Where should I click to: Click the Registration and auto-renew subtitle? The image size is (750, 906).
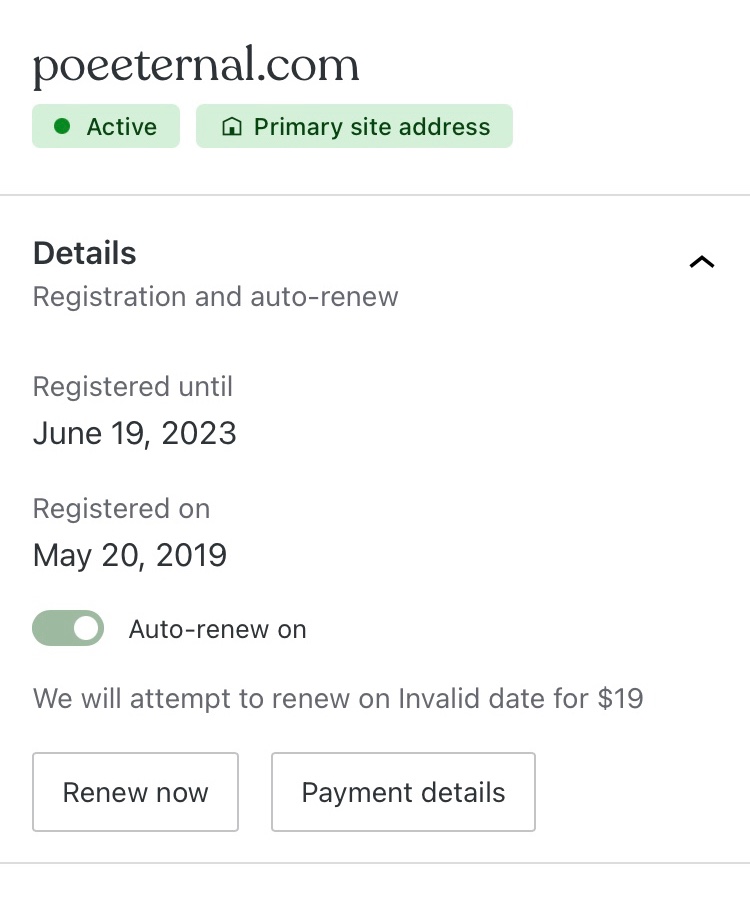(216, 297)
